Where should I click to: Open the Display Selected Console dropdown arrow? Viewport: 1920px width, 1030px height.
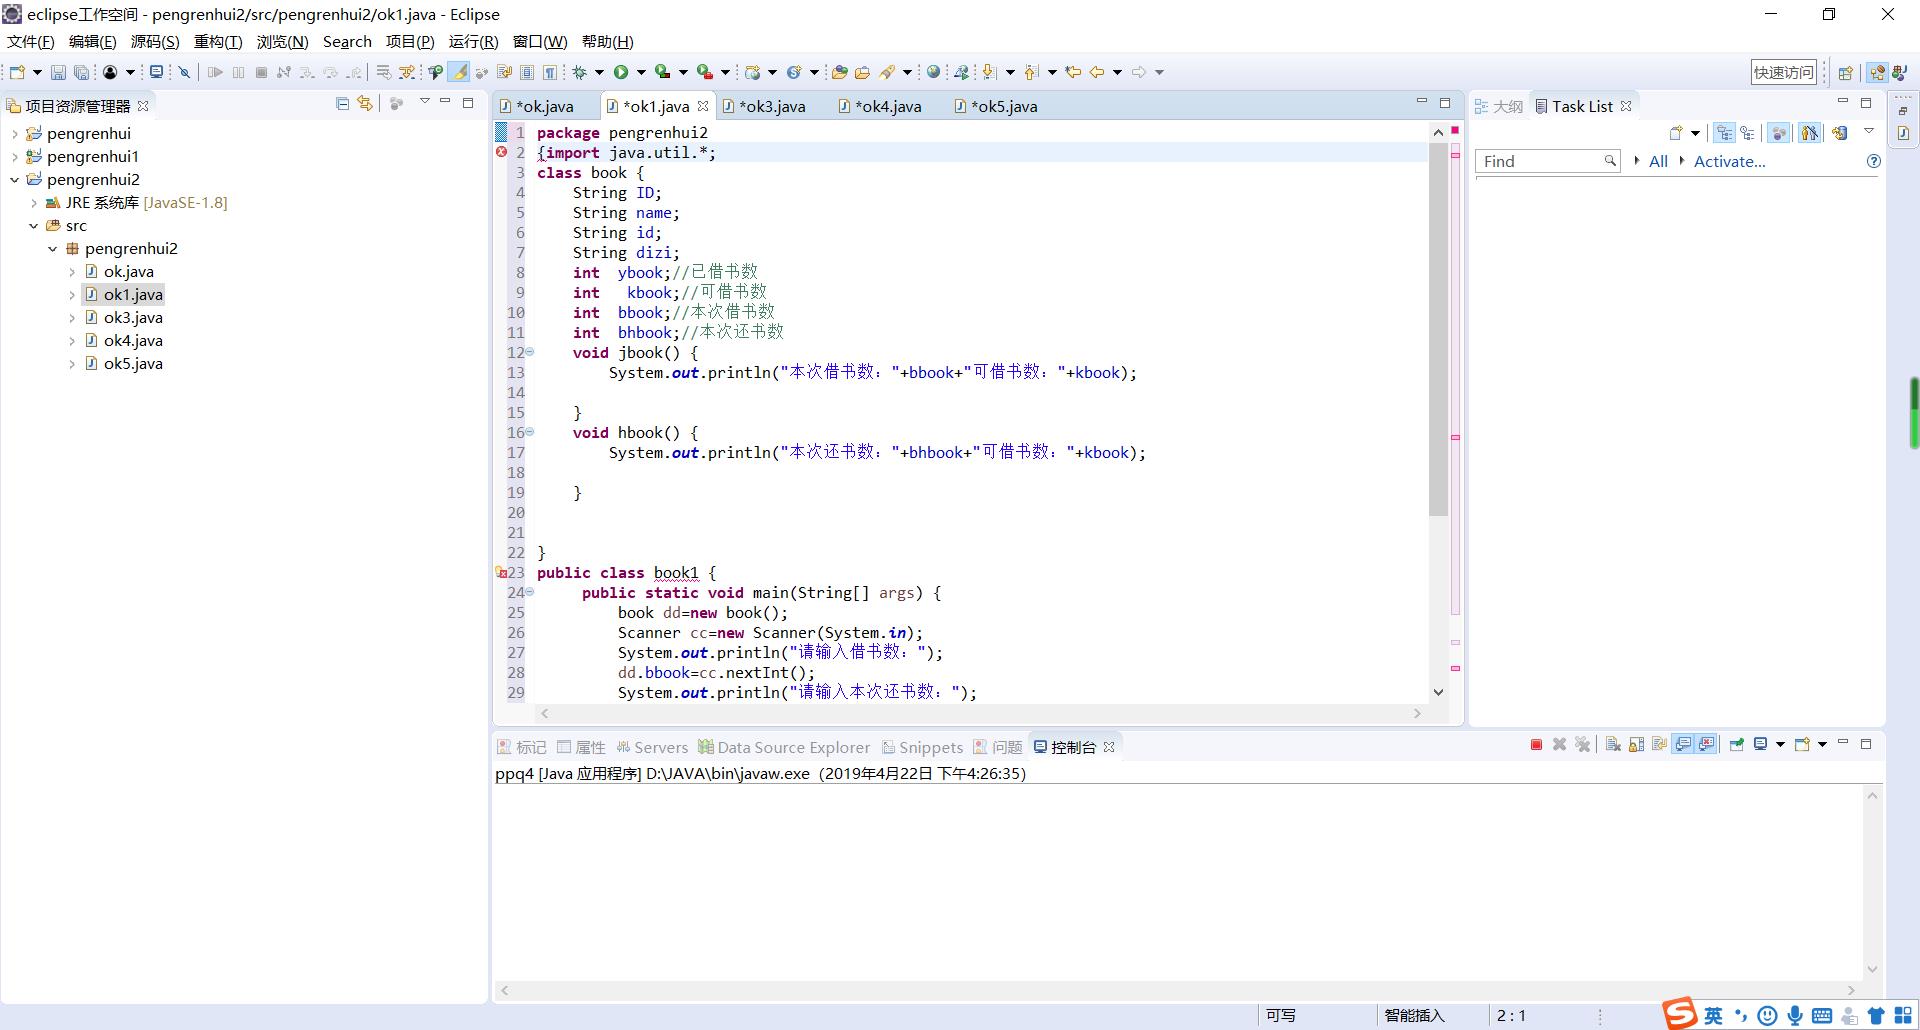point(1780,745)
